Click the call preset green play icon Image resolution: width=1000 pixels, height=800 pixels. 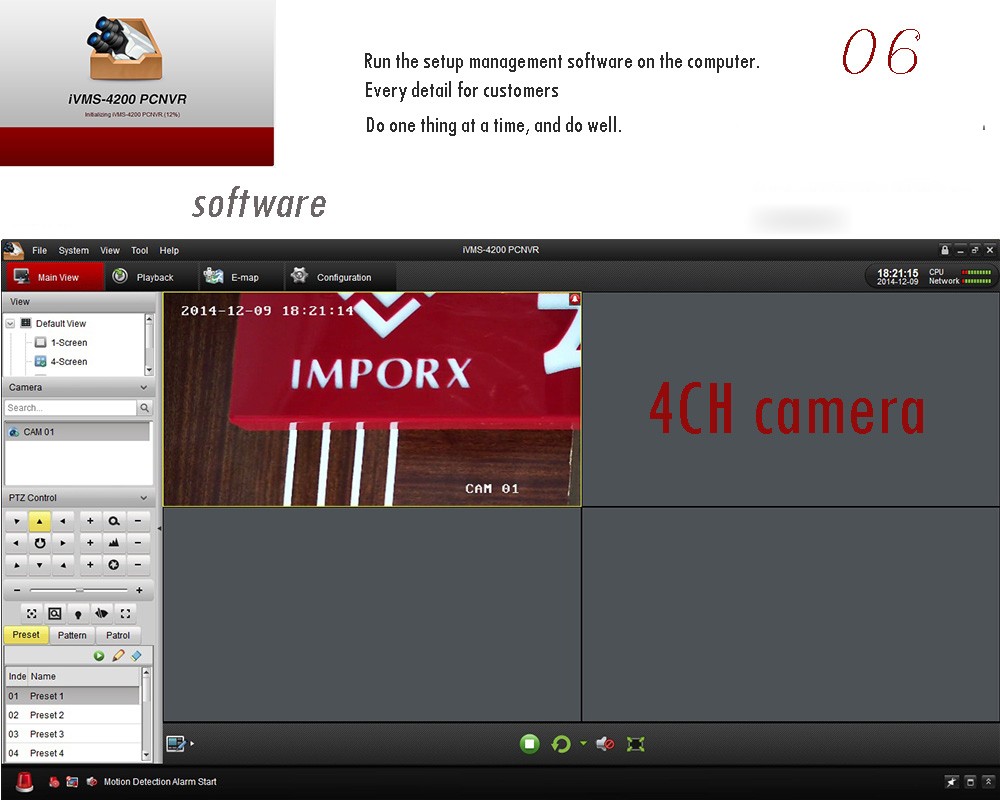pos(99,656)
